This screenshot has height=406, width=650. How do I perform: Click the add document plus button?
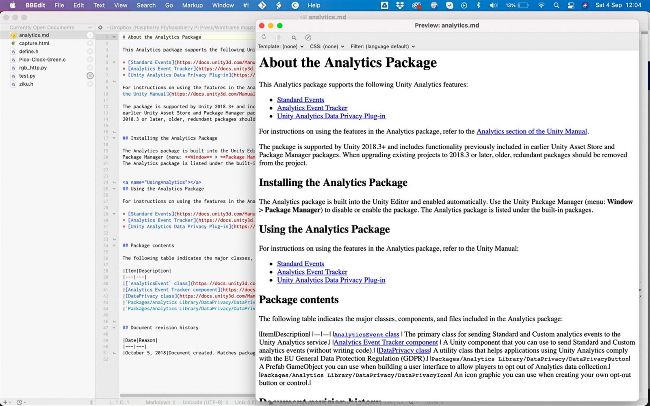[x=8, y=399]
